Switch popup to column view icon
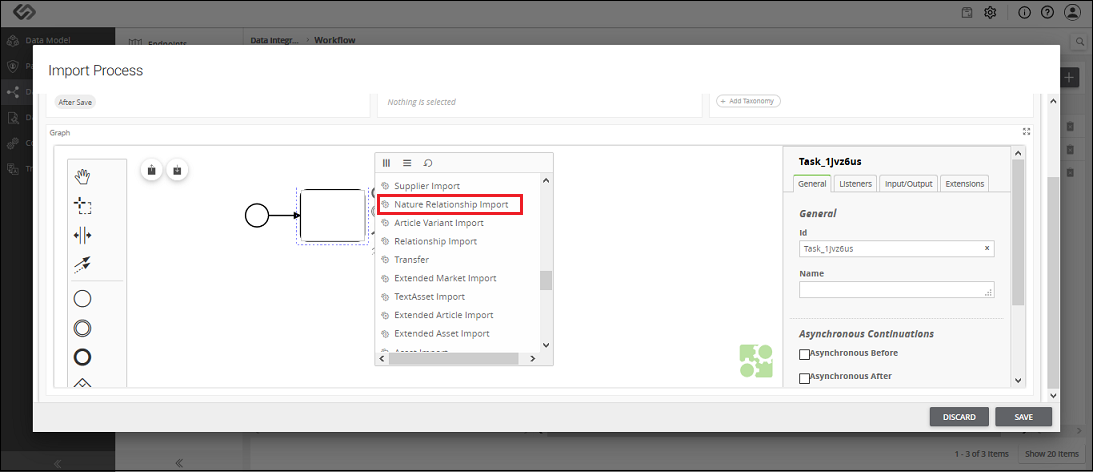Image resolution: width=1093 pixels, height=472 pixels. (386, 162)
